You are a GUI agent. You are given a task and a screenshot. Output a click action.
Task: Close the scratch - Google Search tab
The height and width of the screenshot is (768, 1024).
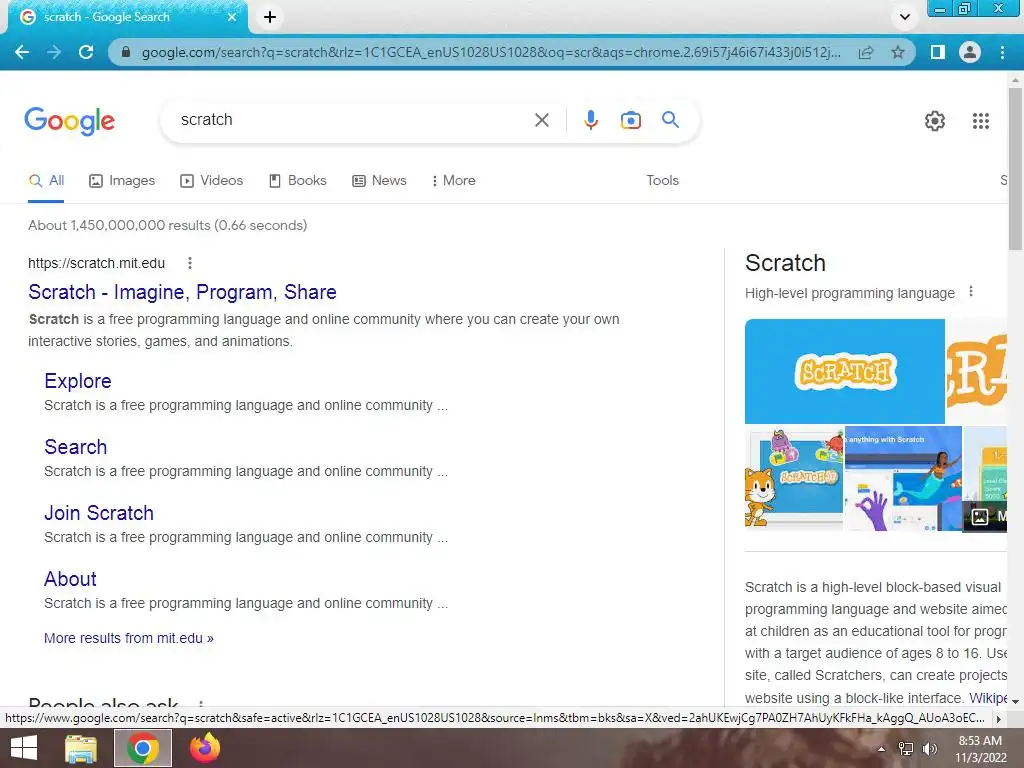point(232,17)
